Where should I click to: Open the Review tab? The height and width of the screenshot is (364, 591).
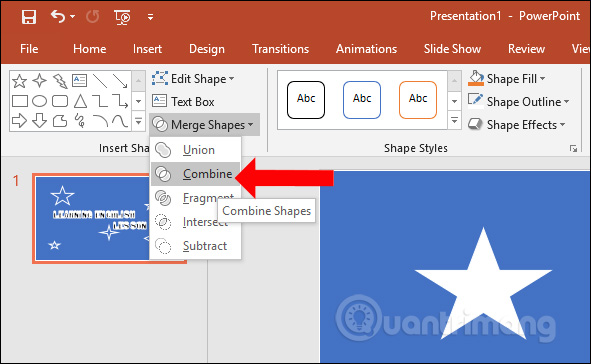526,49
